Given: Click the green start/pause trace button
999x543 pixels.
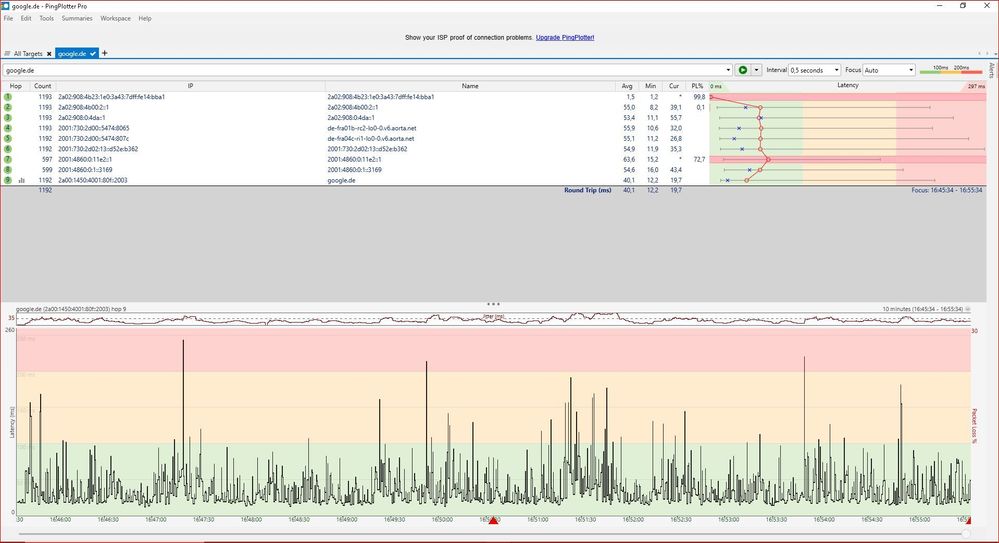Looking at the screenshot, I should click(x=743, y=70).
